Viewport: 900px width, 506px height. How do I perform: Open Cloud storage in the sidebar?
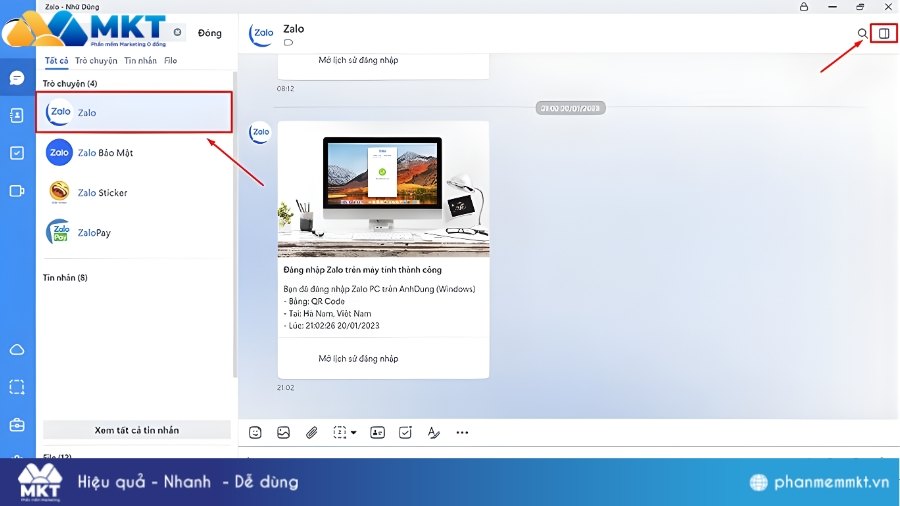[x=17, y=349]
